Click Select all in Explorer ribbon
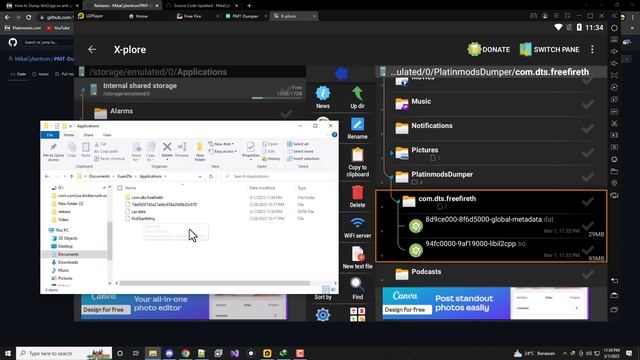 (x=298, y=144)
